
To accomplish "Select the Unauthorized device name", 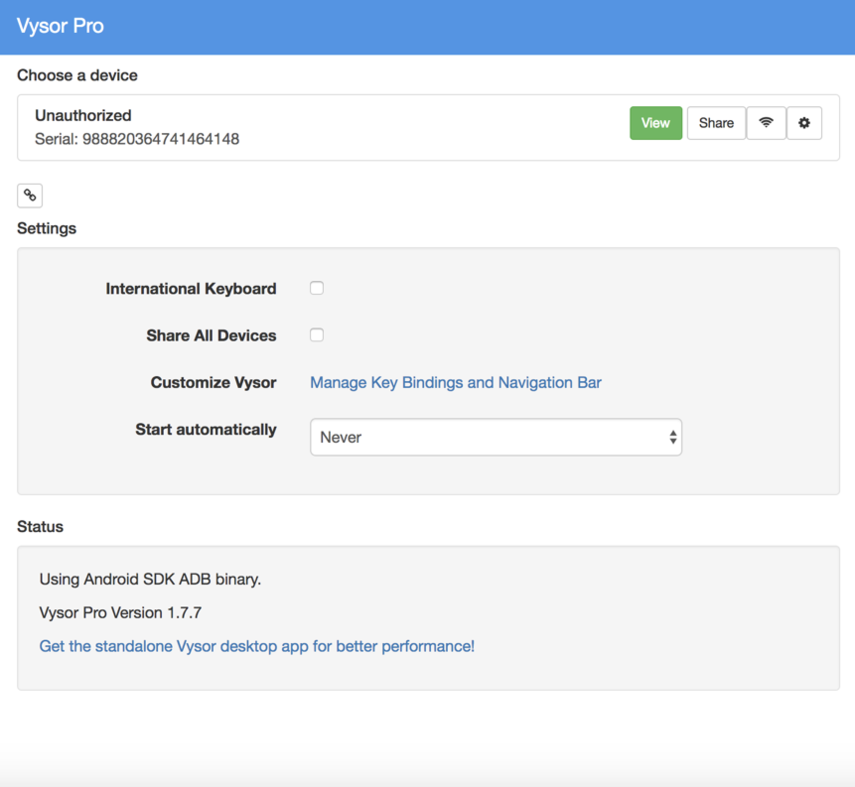I will pyautogui.click(x=83, y=115).
